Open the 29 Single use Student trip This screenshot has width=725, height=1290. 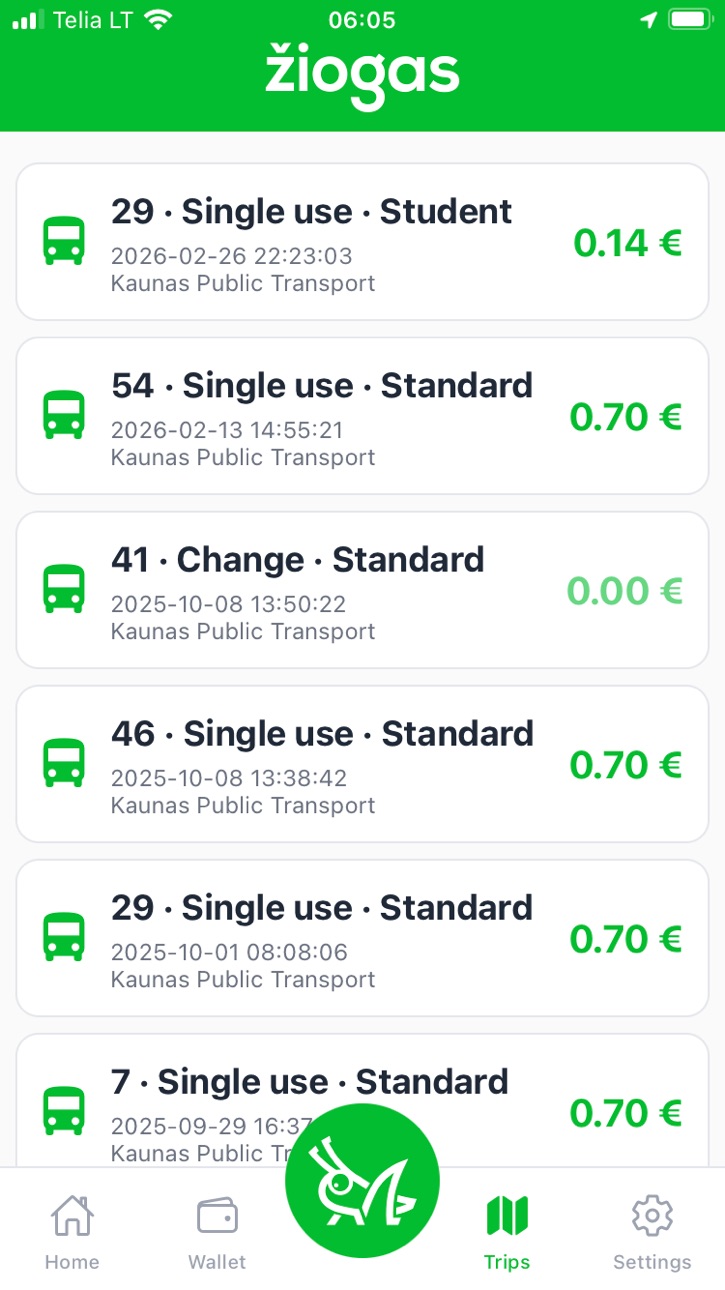point(362,242)
